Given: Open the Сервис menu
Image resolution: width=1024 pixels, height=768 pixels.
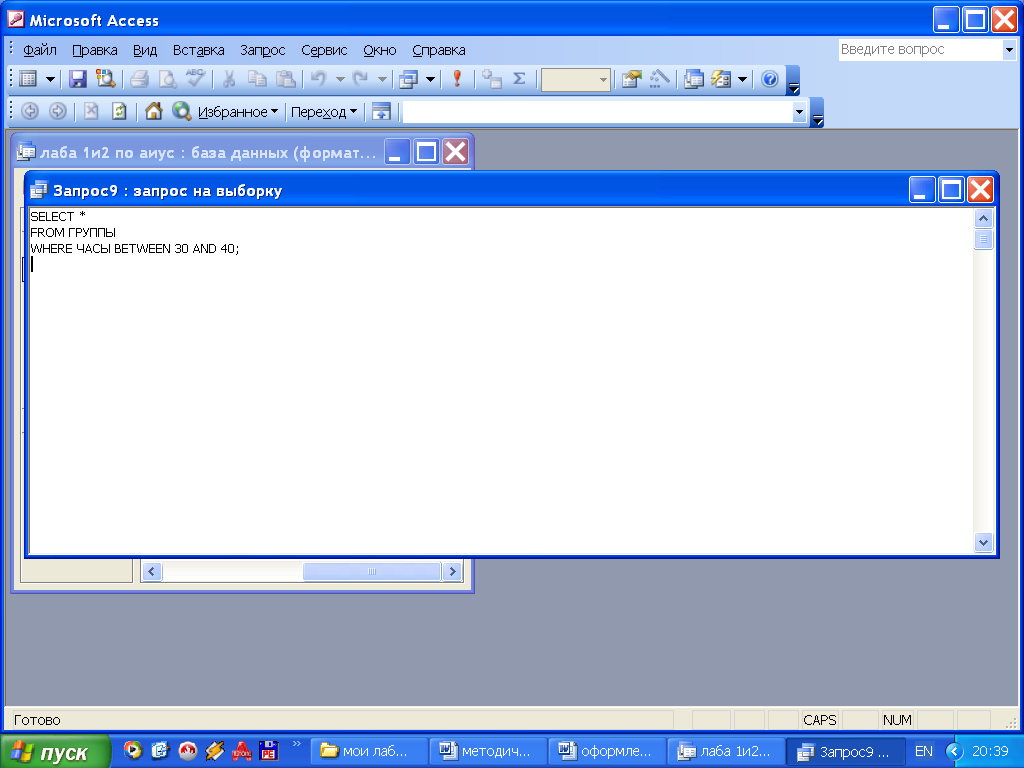Looking at the screenshot, I should 324,50.
